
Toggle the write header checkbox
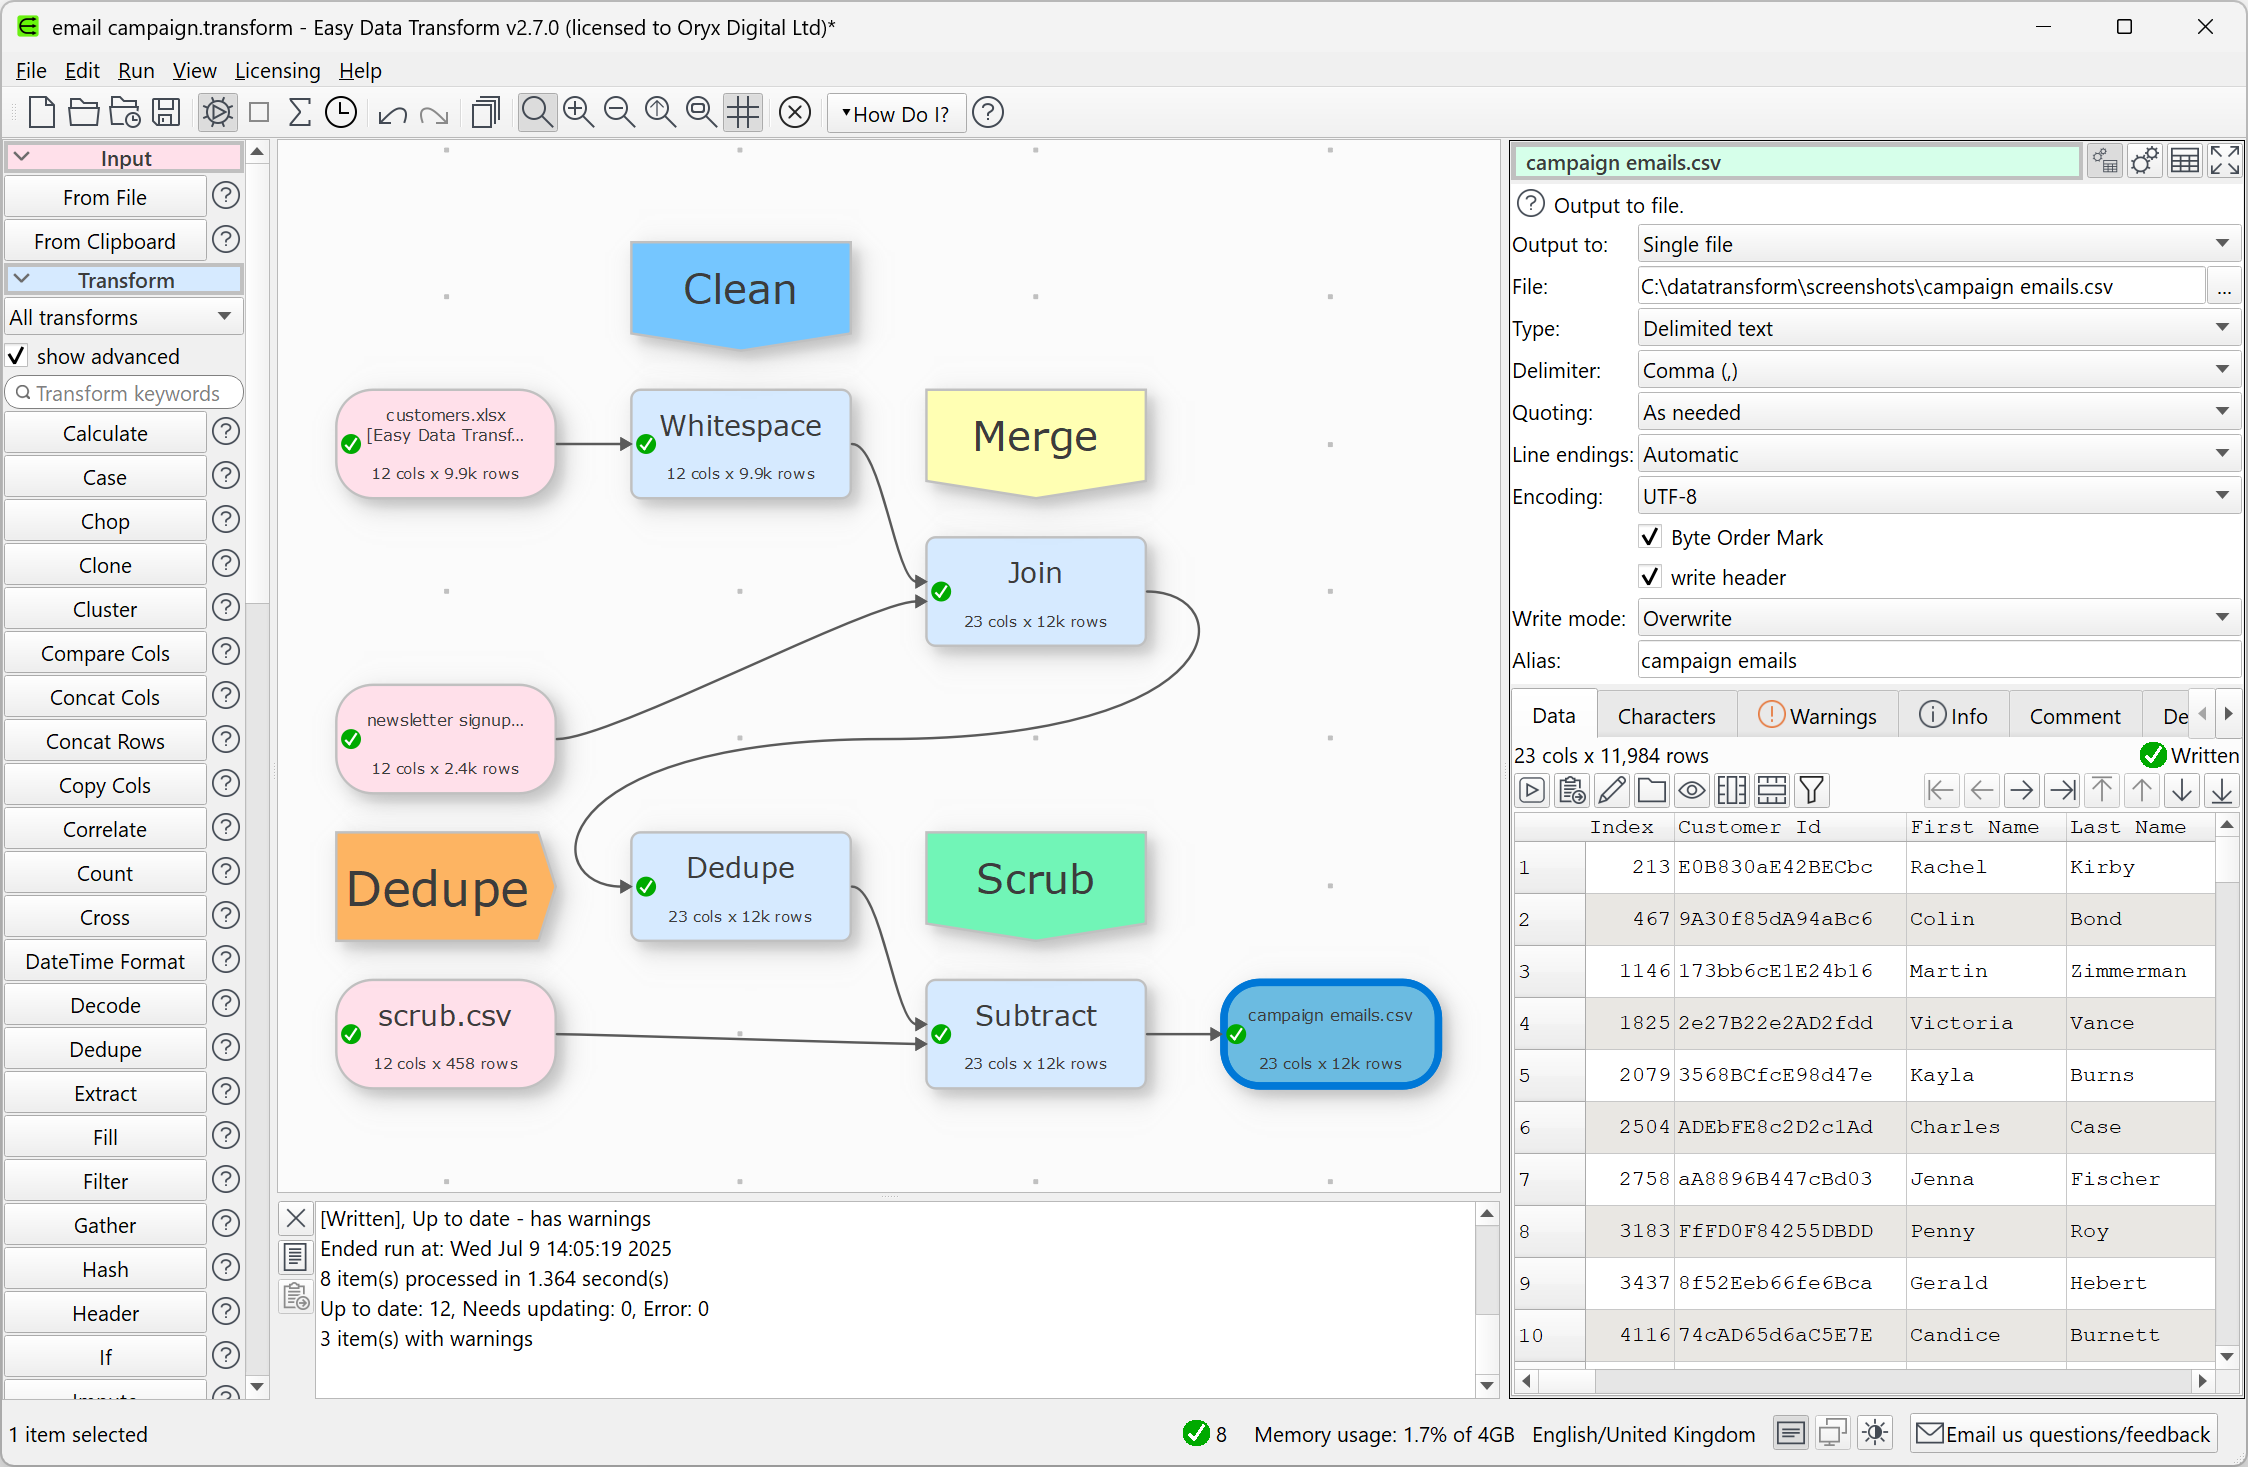coord(1651,577)
